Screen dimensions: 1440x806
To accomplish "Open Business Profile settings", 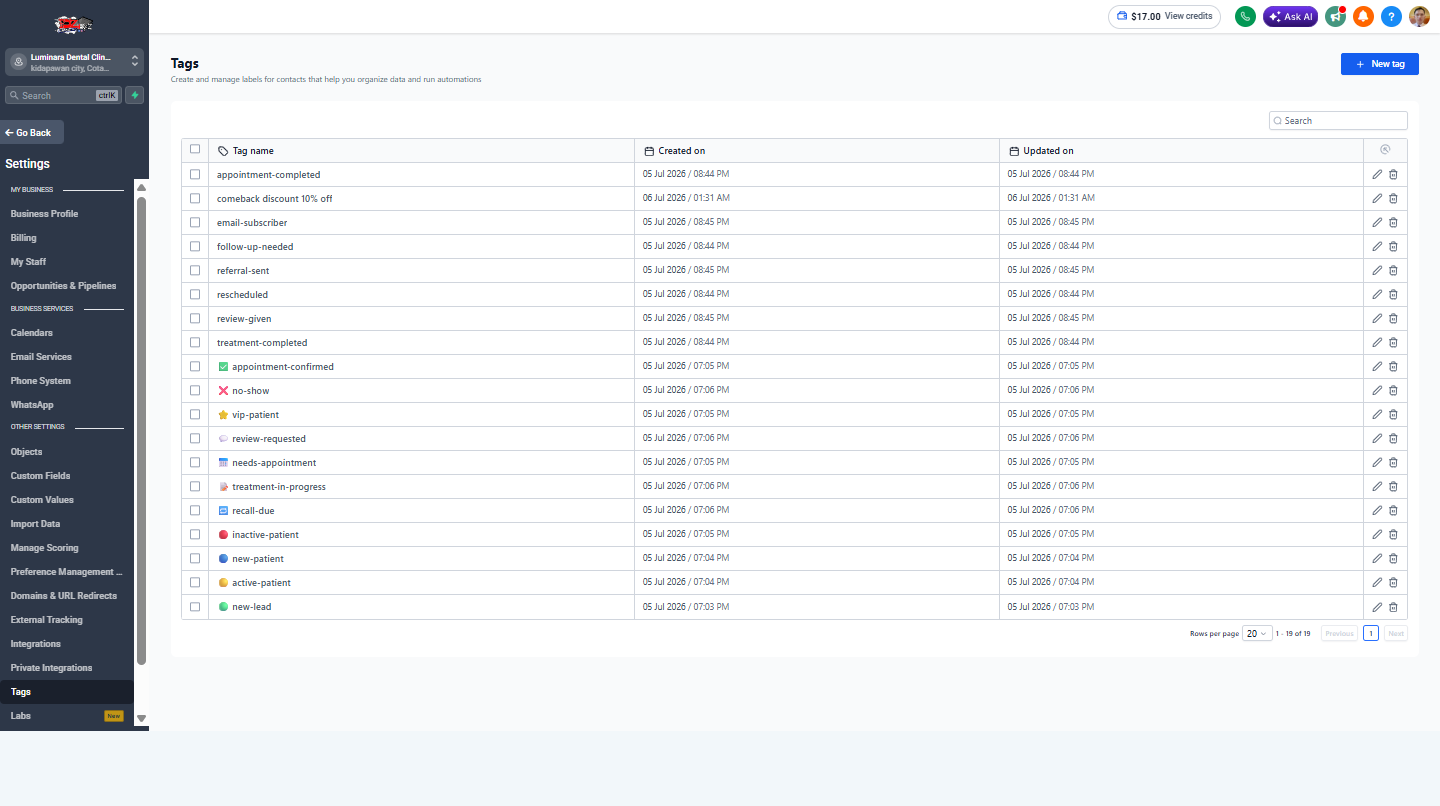I will (x=44, y=214).
